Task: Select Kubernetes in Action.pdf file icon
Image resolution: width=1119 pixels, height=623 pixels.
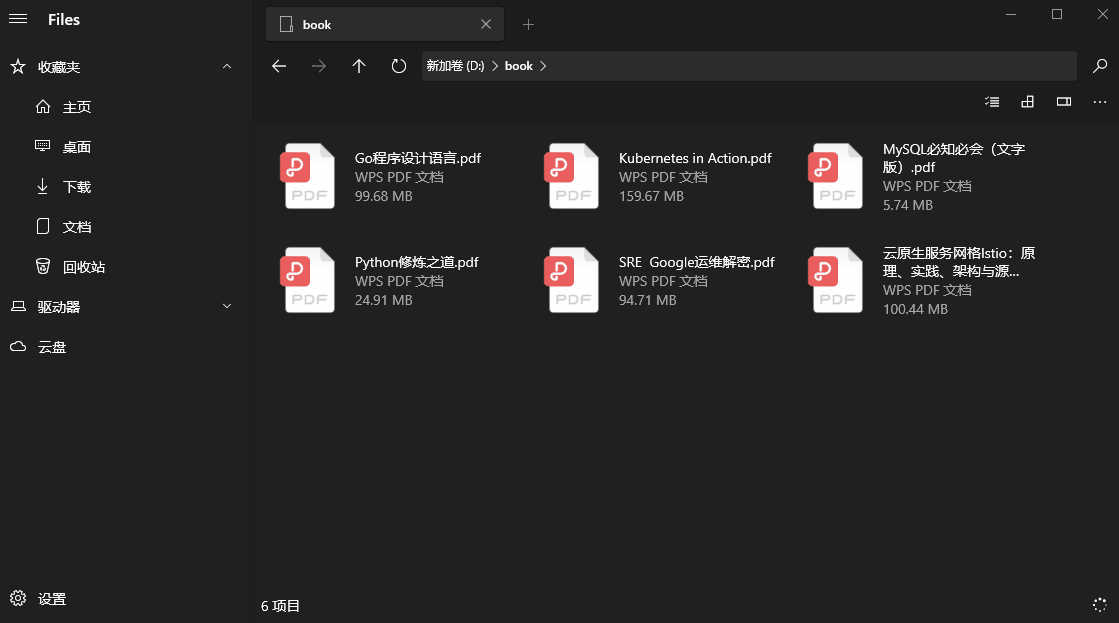Action: coord(572,176)
